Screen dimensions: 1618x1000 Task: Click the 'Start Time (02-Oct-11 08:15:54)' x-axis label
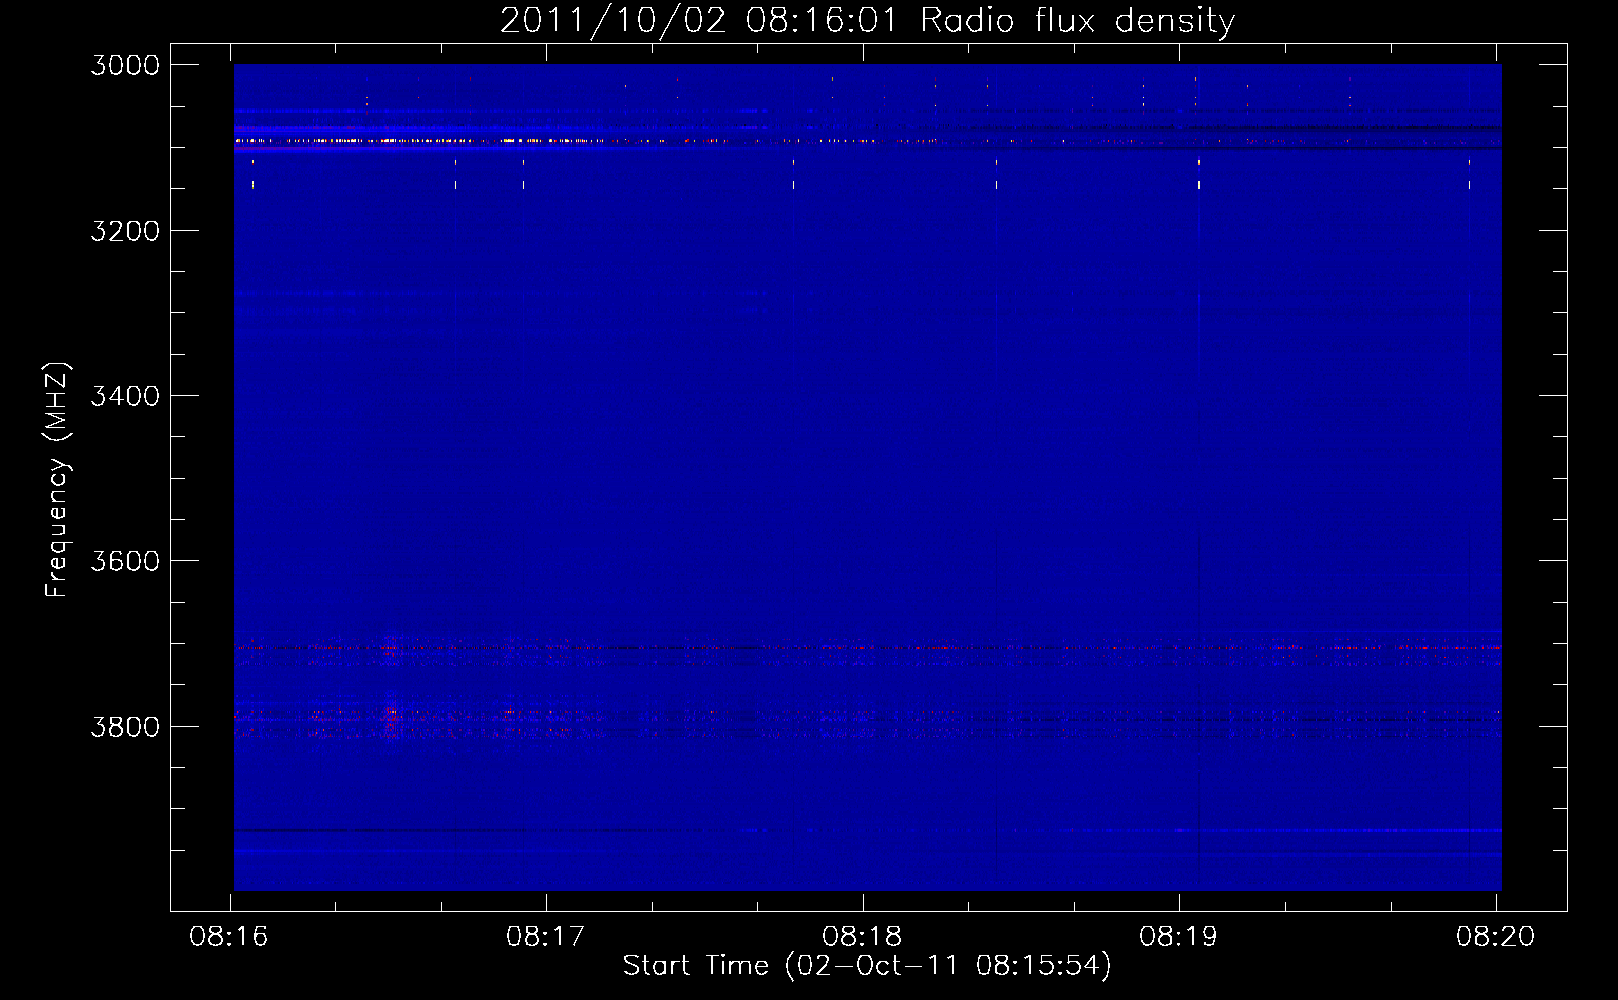[867, 966]
